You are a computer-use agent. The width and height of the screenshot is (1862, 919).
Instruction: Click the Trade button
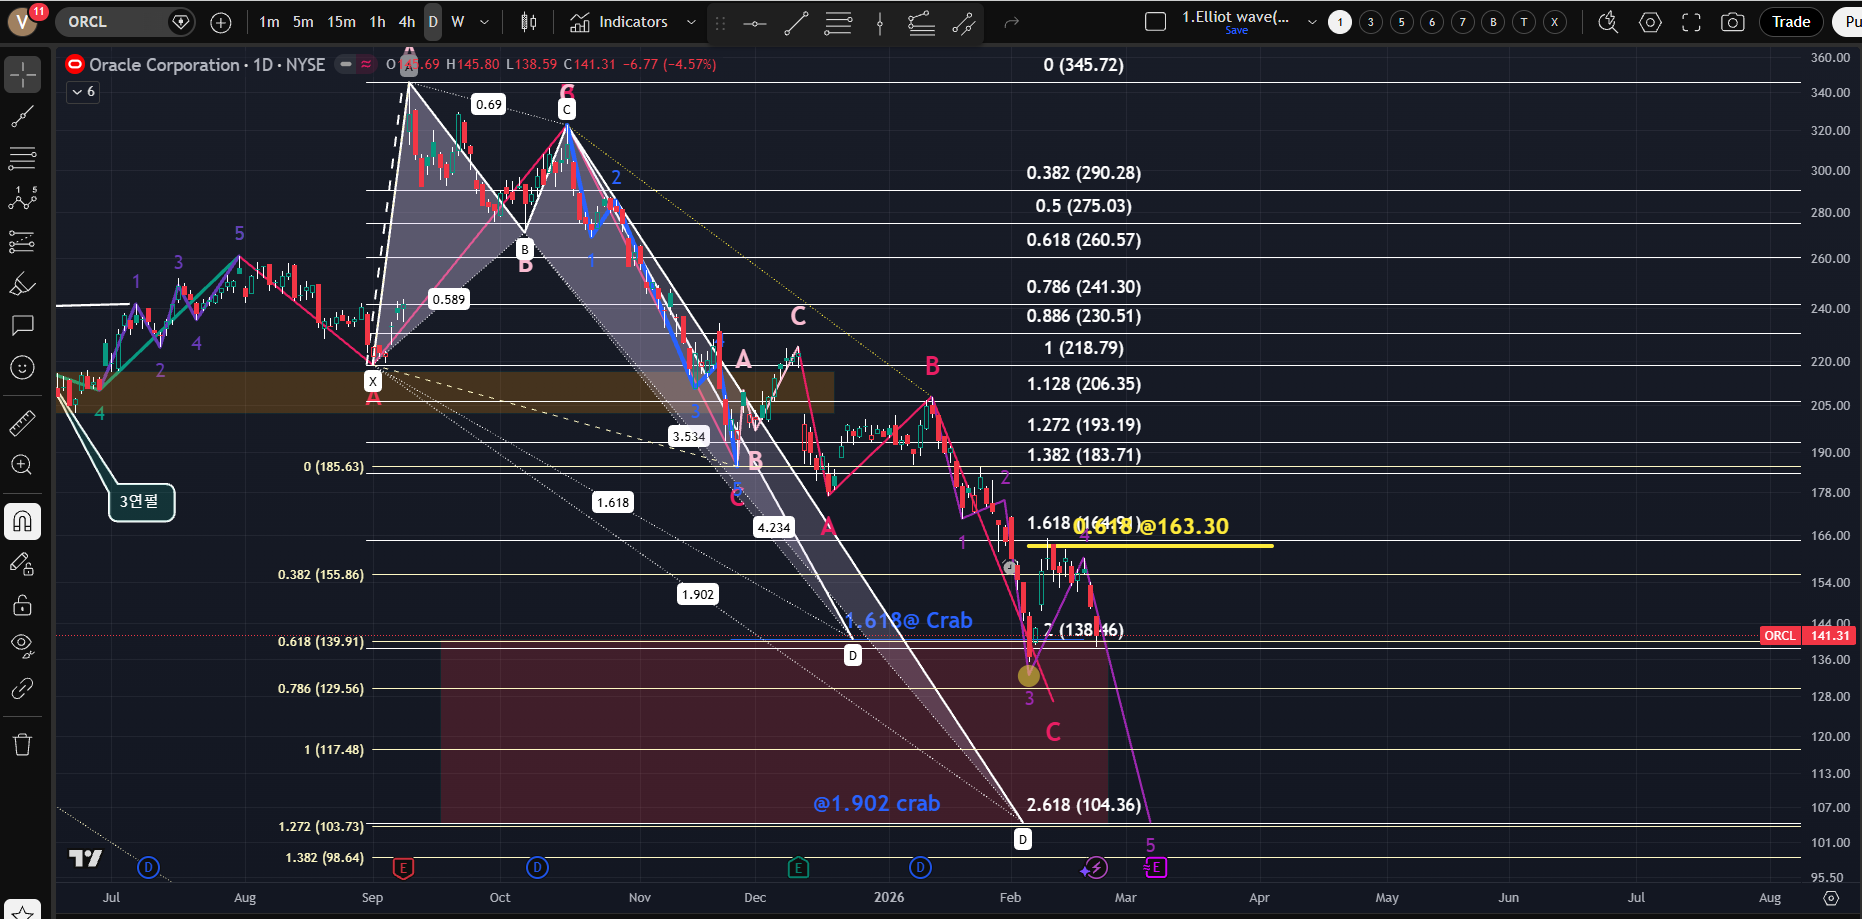[x=1790, y=22]
